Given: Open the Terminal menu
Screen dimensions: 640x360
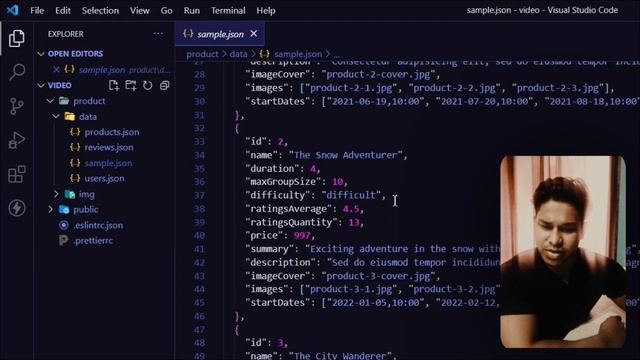Looking at the screenshot, I should tap(228, 10).
